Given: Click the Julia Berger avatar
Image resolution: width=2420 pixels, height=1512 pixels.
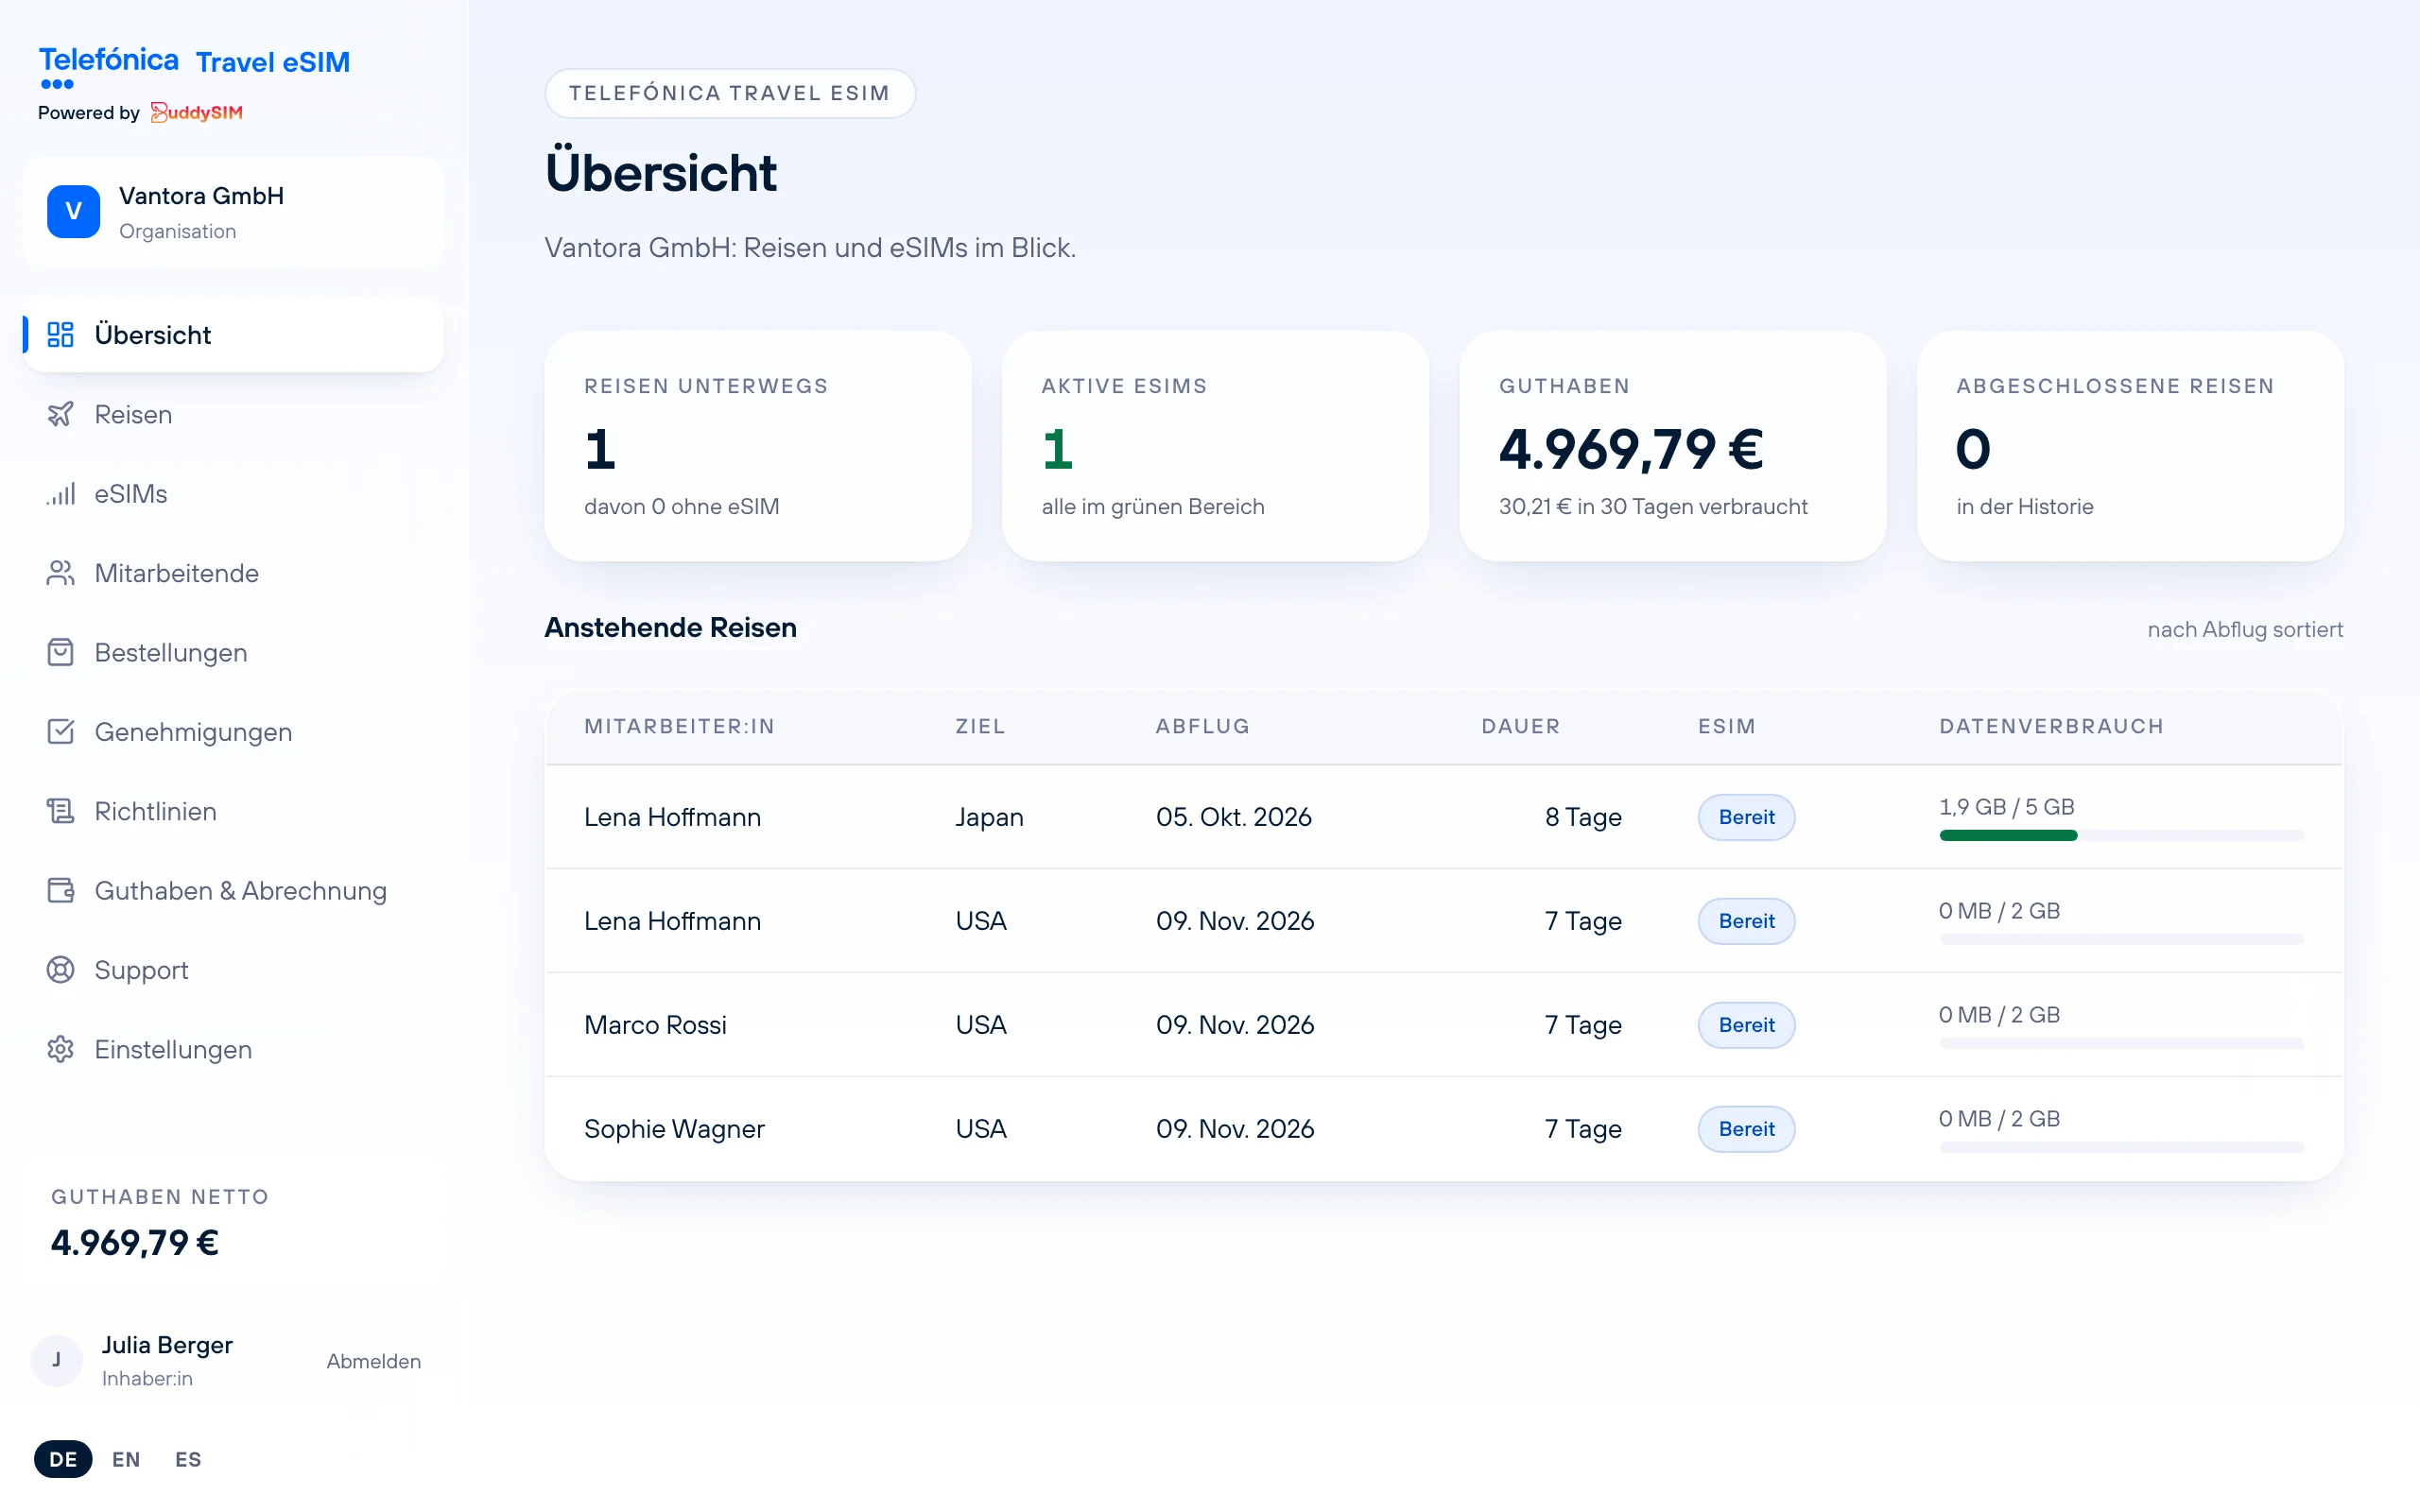Looking at the screenshot, I should click(x=57, y=1360).
